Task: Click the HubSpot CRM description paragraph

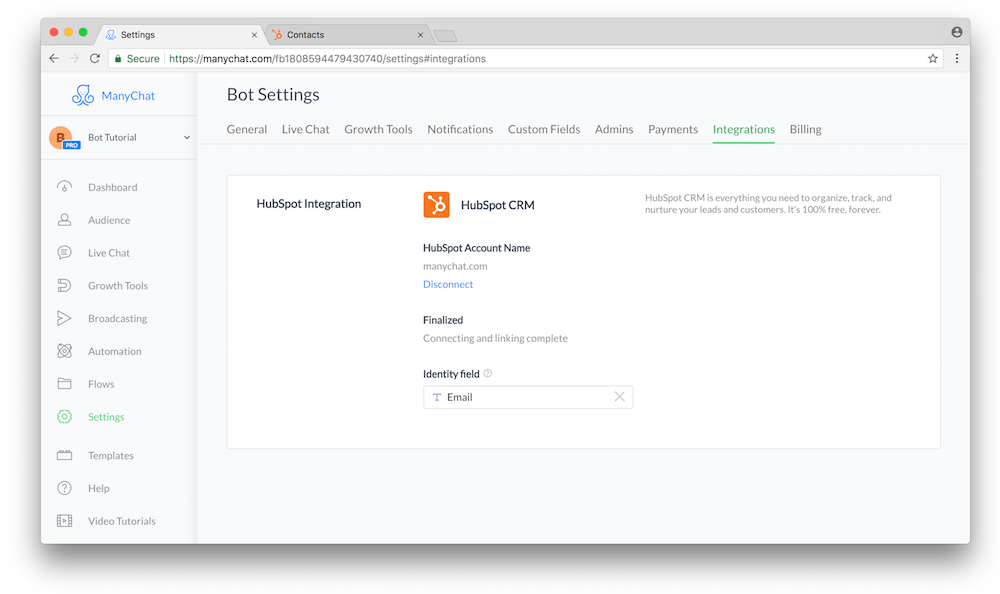Action: click(x=768, y=204)
